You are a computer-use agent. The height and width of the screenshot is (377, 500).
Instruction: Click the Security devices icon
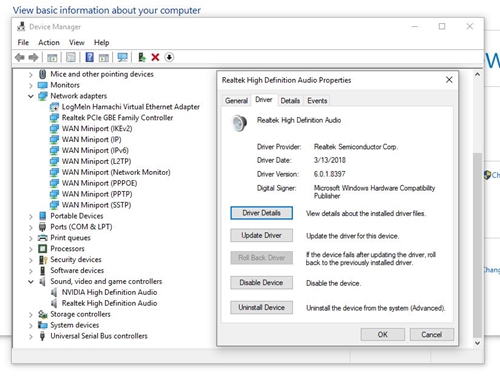coord(43,260)
